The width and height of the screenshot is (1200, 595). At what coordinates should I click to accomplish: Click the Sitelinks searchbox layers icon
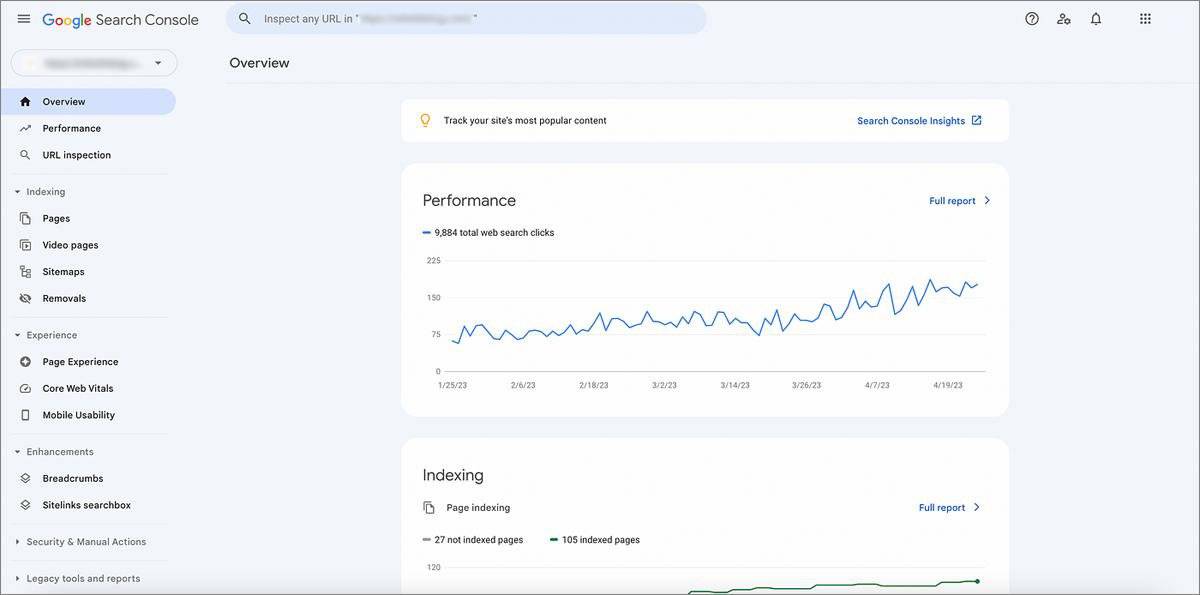(x=25, y=505)
